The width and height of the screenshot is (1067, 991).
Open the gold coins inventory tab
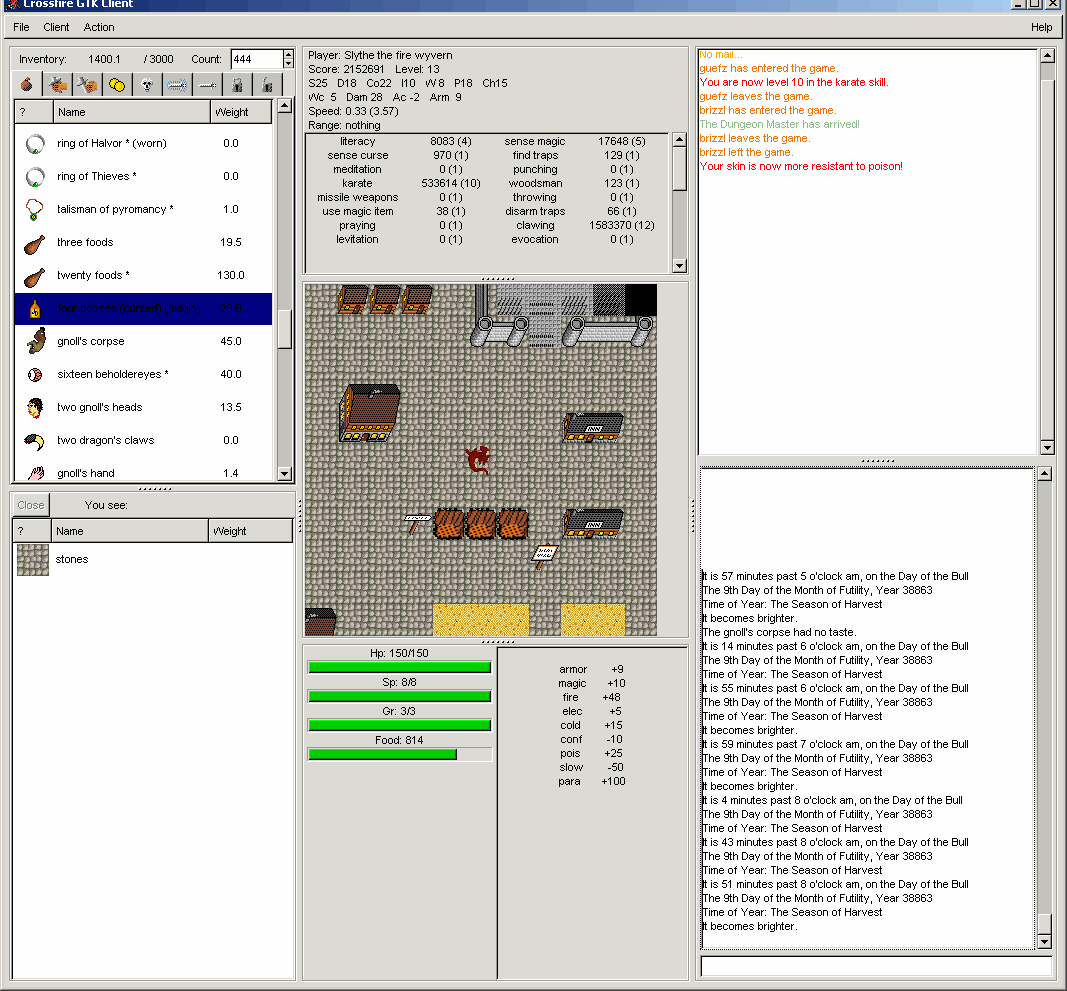(x=117, y=84)
